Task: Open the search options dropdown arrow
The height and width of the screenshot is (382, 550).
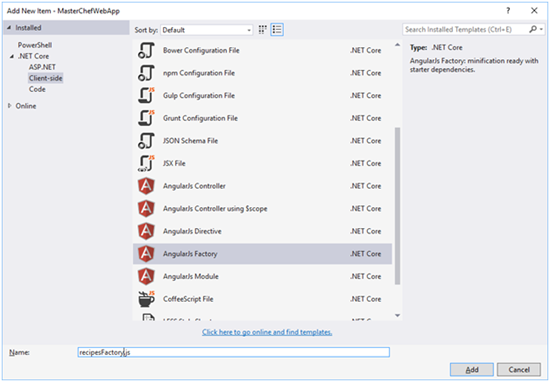Action: [x=542, y=29]
